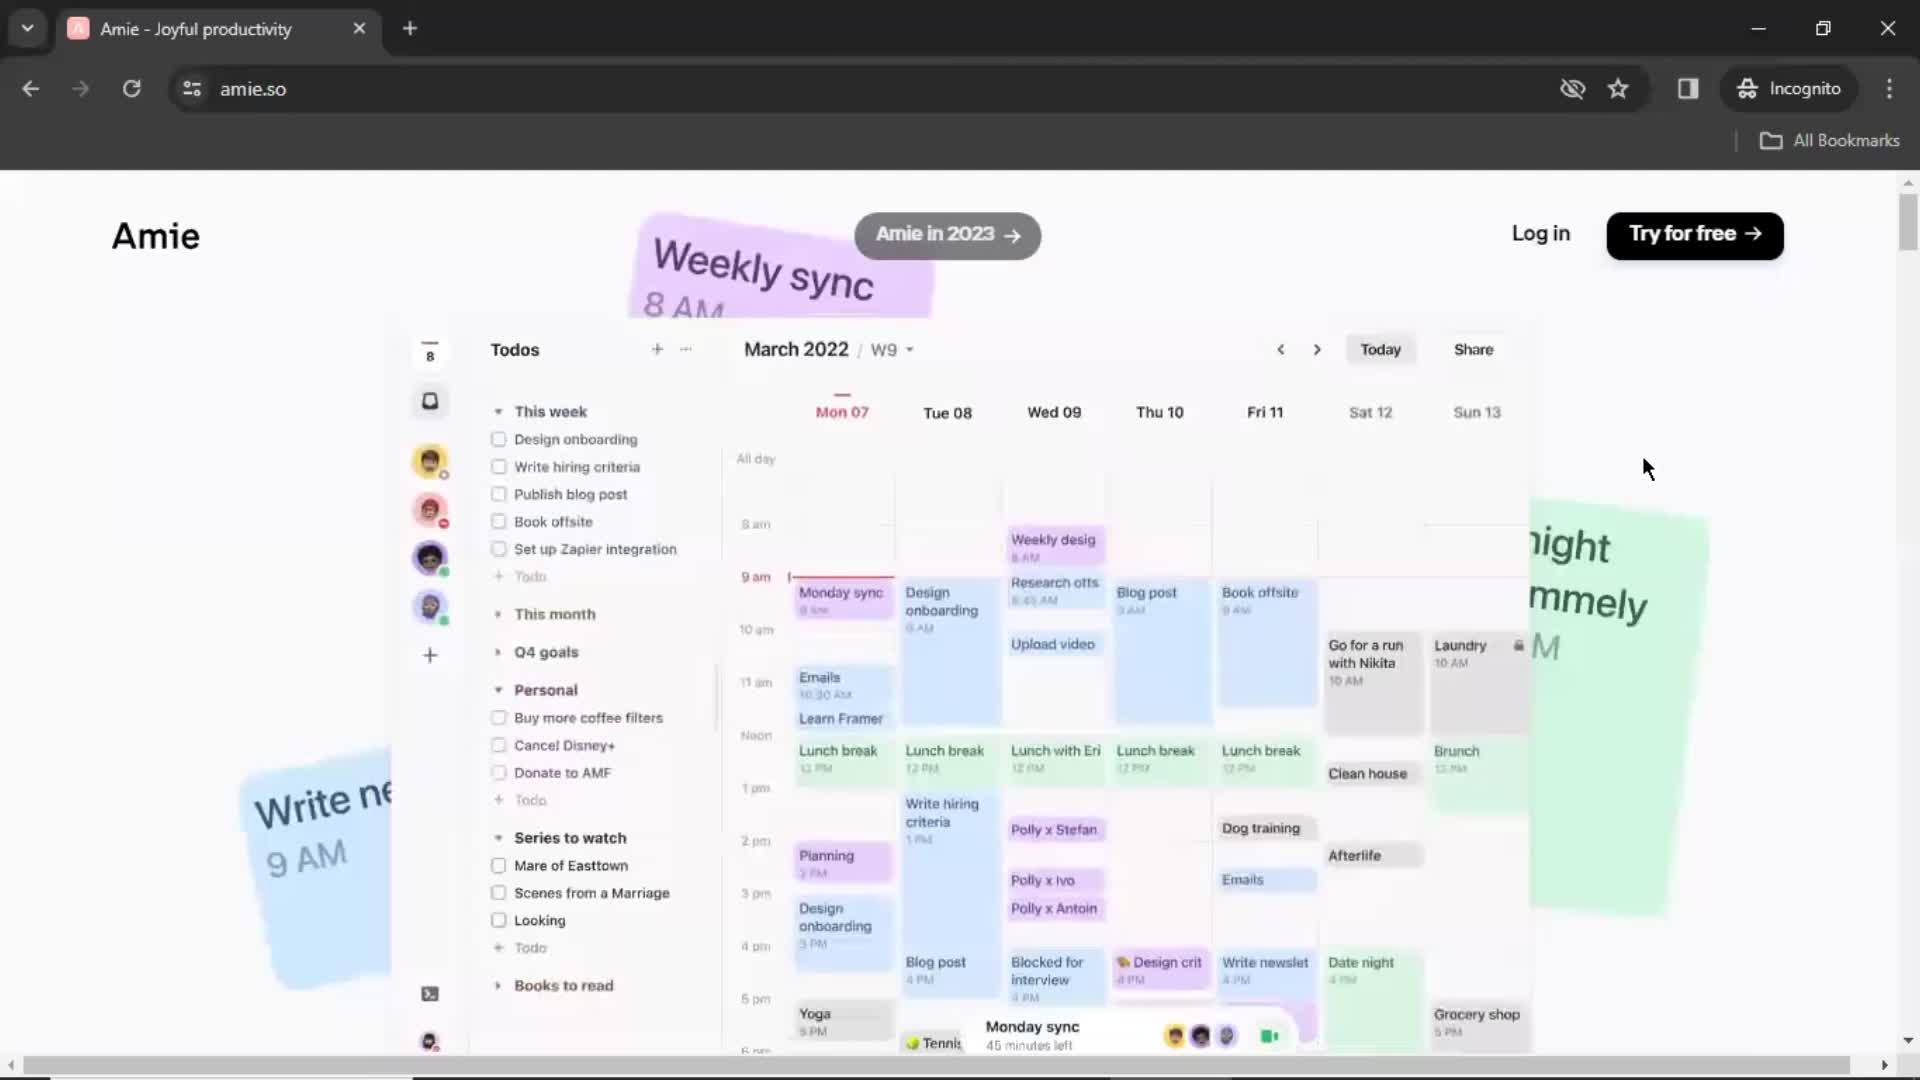1920x1080 pixels.
Task: Click the Series to watch section header
Action: pyautogui.click(x=570, y=836)
